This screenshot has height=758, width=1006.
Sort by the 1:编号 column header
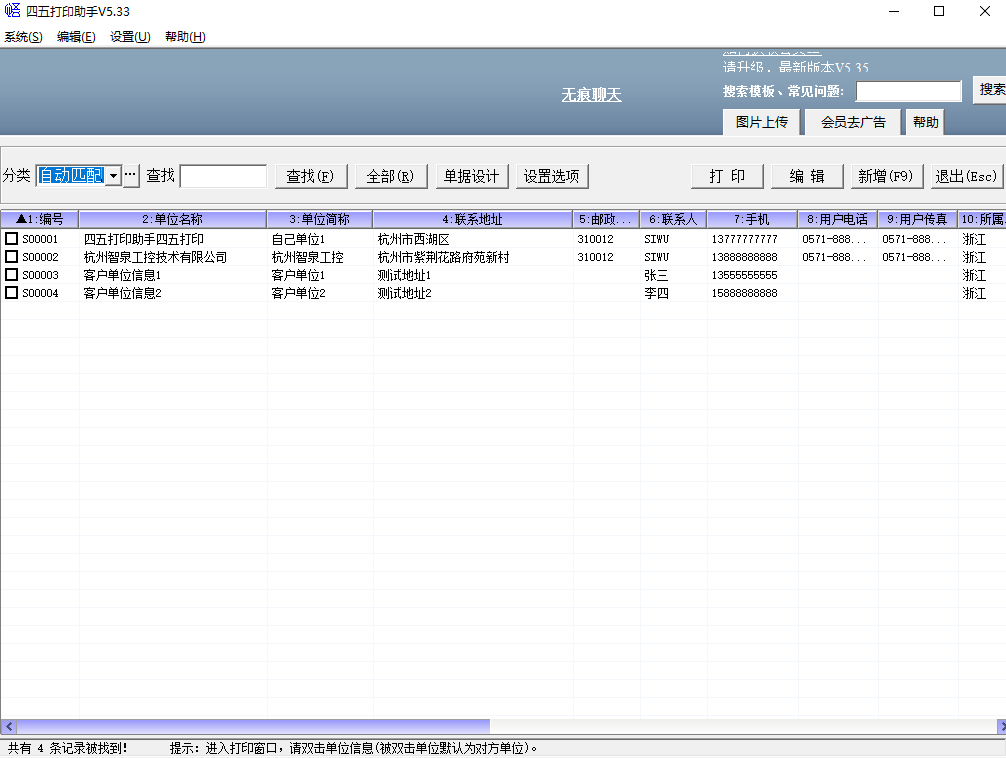click(40, 220)
